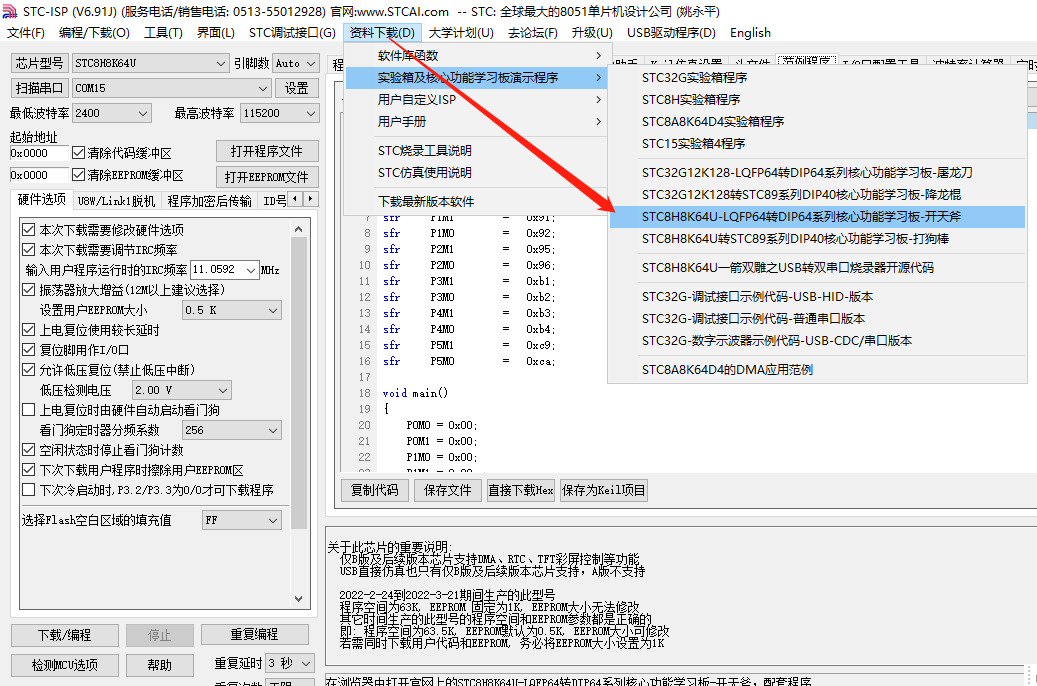Switch to U8W/Link1脱机 tab
1037x686 pixels.
pos(116,201)
